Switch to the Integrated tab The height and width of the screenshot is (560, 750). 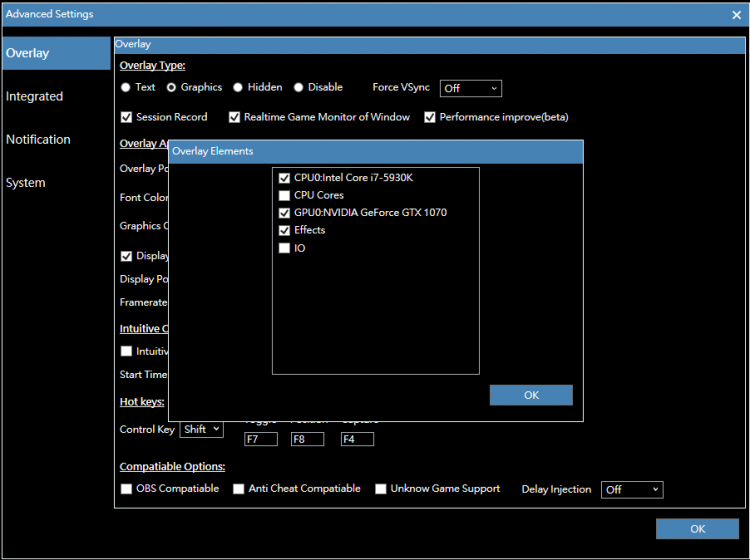coord(34,96)
